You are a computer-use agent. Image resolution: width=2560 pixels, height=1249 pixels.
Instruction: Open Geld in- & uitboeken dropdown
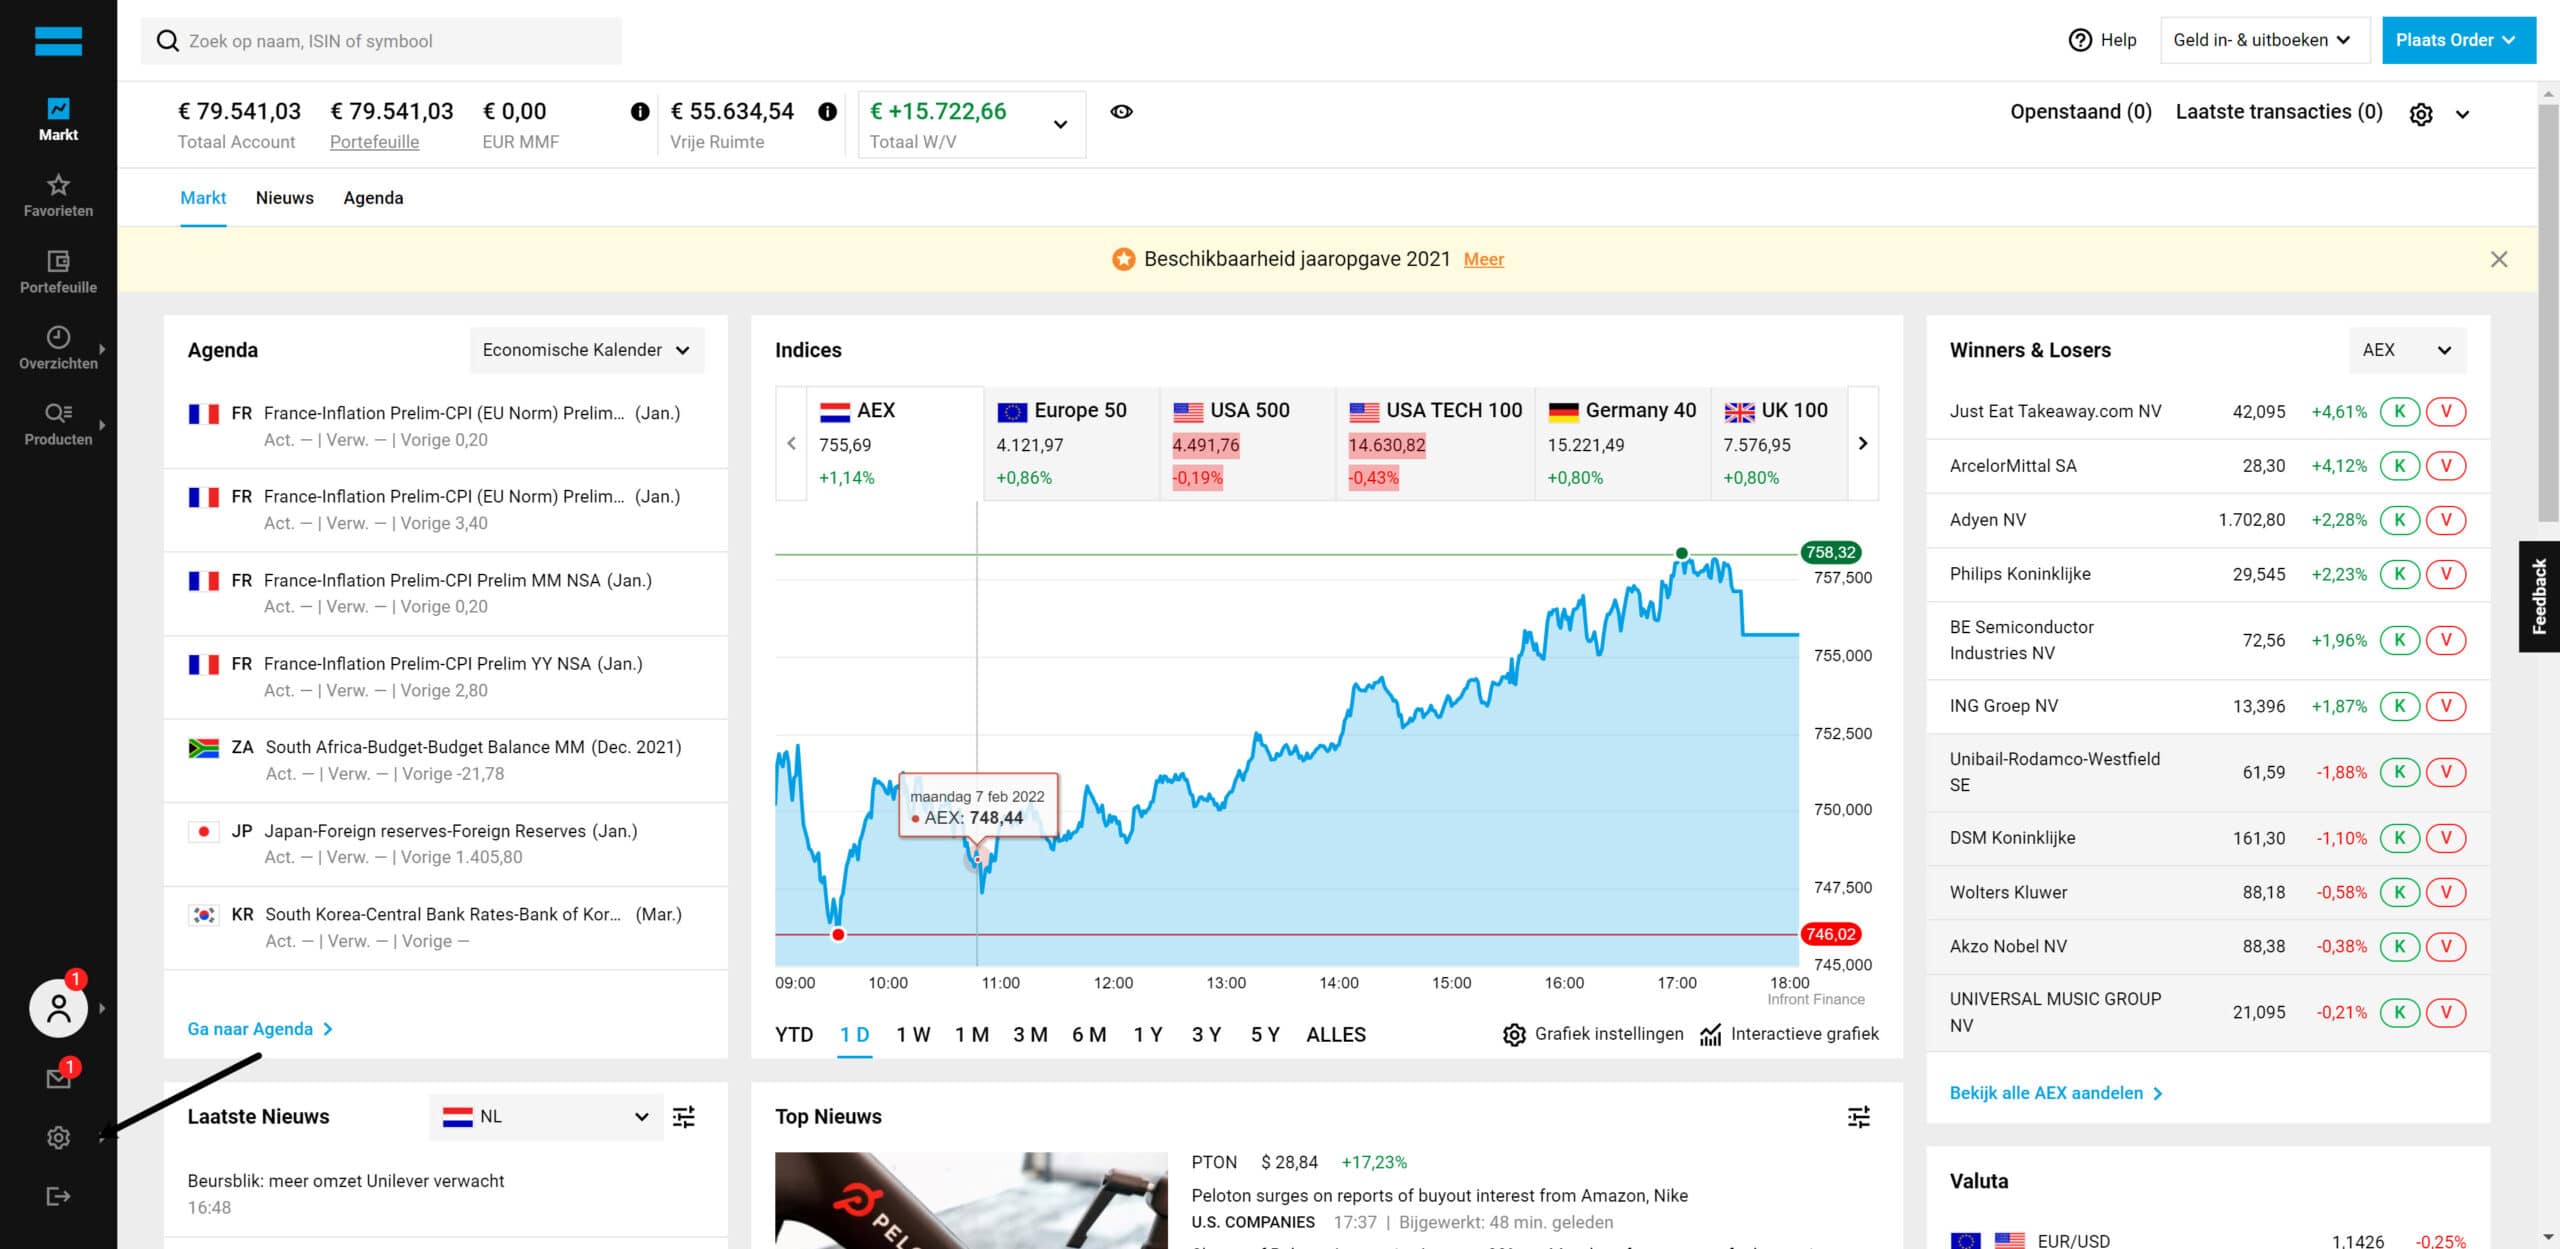(x=2265, y=40)
